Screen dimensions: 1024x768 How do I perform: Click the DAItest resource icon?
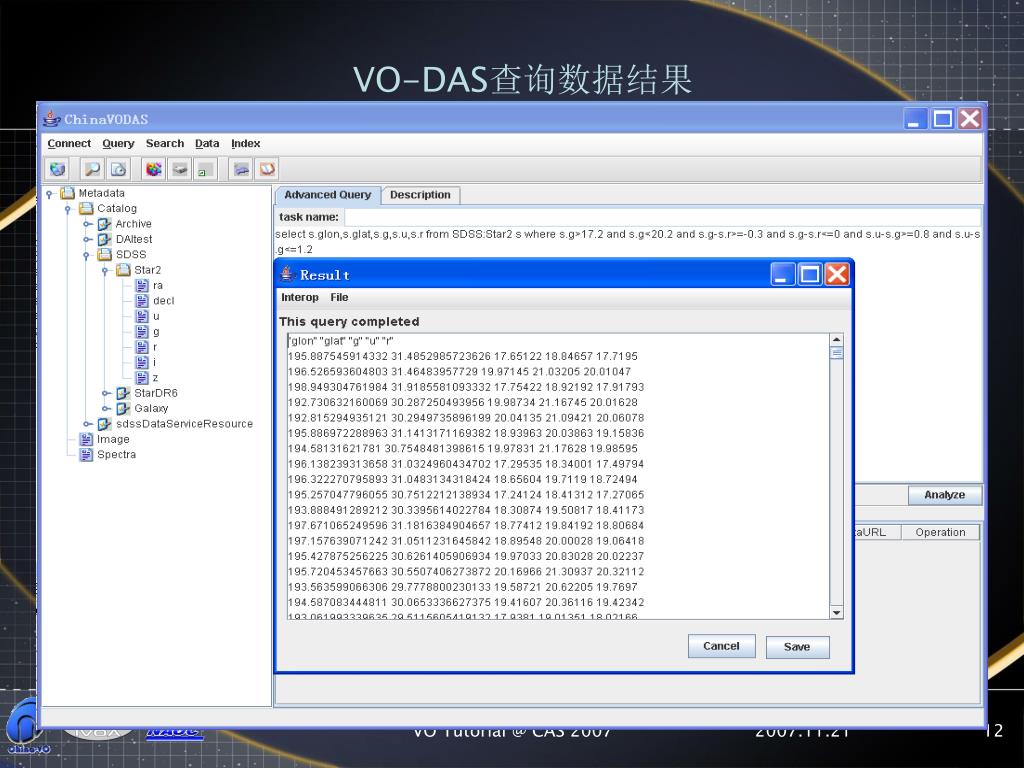tap(104, 239)
